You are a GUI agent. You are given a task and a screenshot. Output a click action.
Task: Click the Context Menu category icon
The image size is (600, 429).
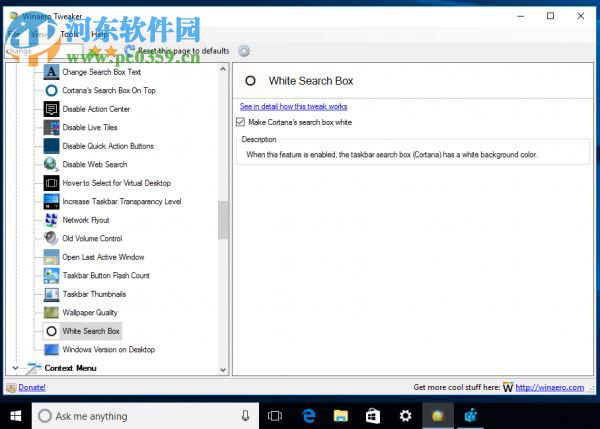pos(34,368)
